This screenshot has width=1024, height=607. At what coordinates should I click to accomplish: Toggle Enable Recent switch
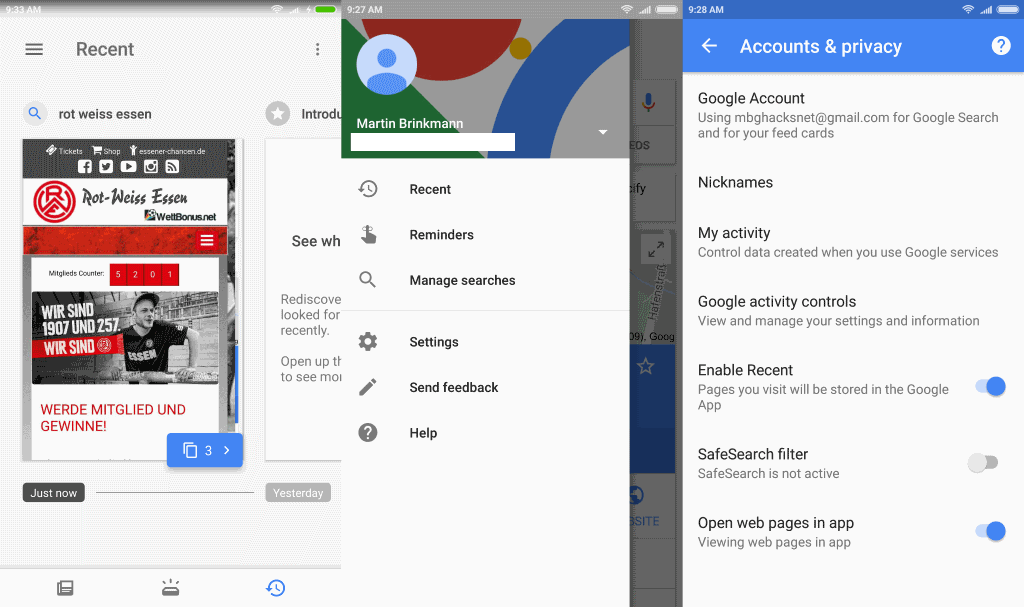[991, 387]
